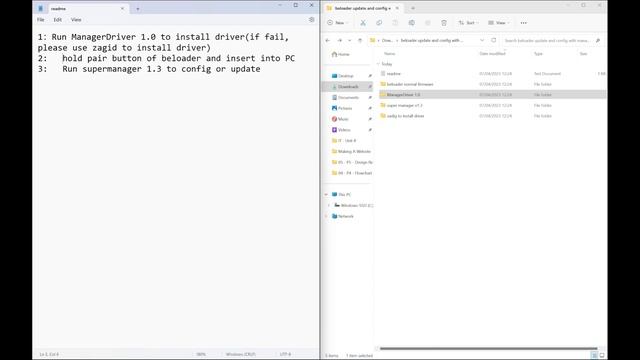Screen dimensions: 640x360
Task: Click the Rename icon in Explorer toolbar
Action: (x=411, y=23)
